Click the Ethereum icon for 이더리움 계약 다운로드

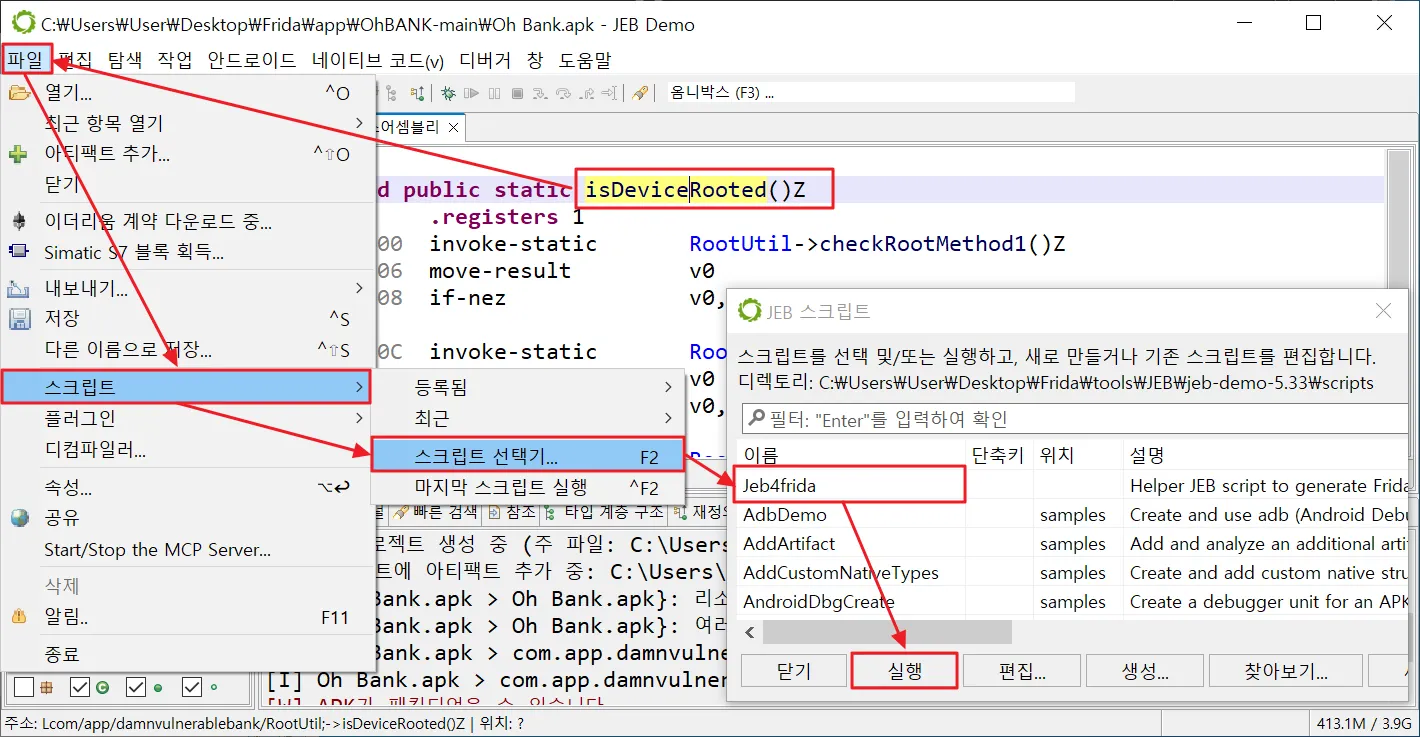[x=19, y=221]
